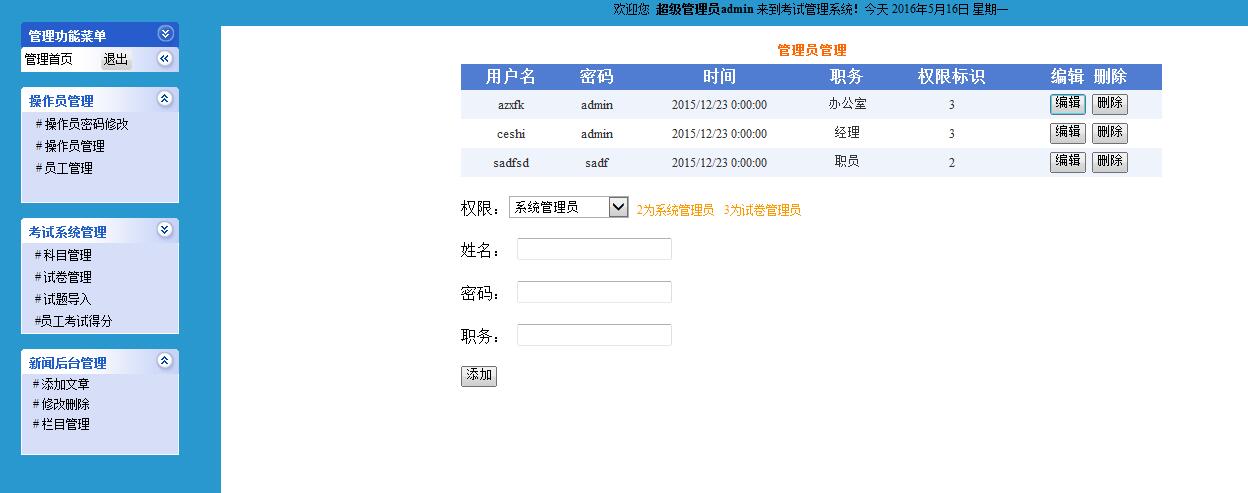Click 超级管理员admin in the welcome banner
The height and width of the screenshot is (493, 1248).
tap(704, 9)
